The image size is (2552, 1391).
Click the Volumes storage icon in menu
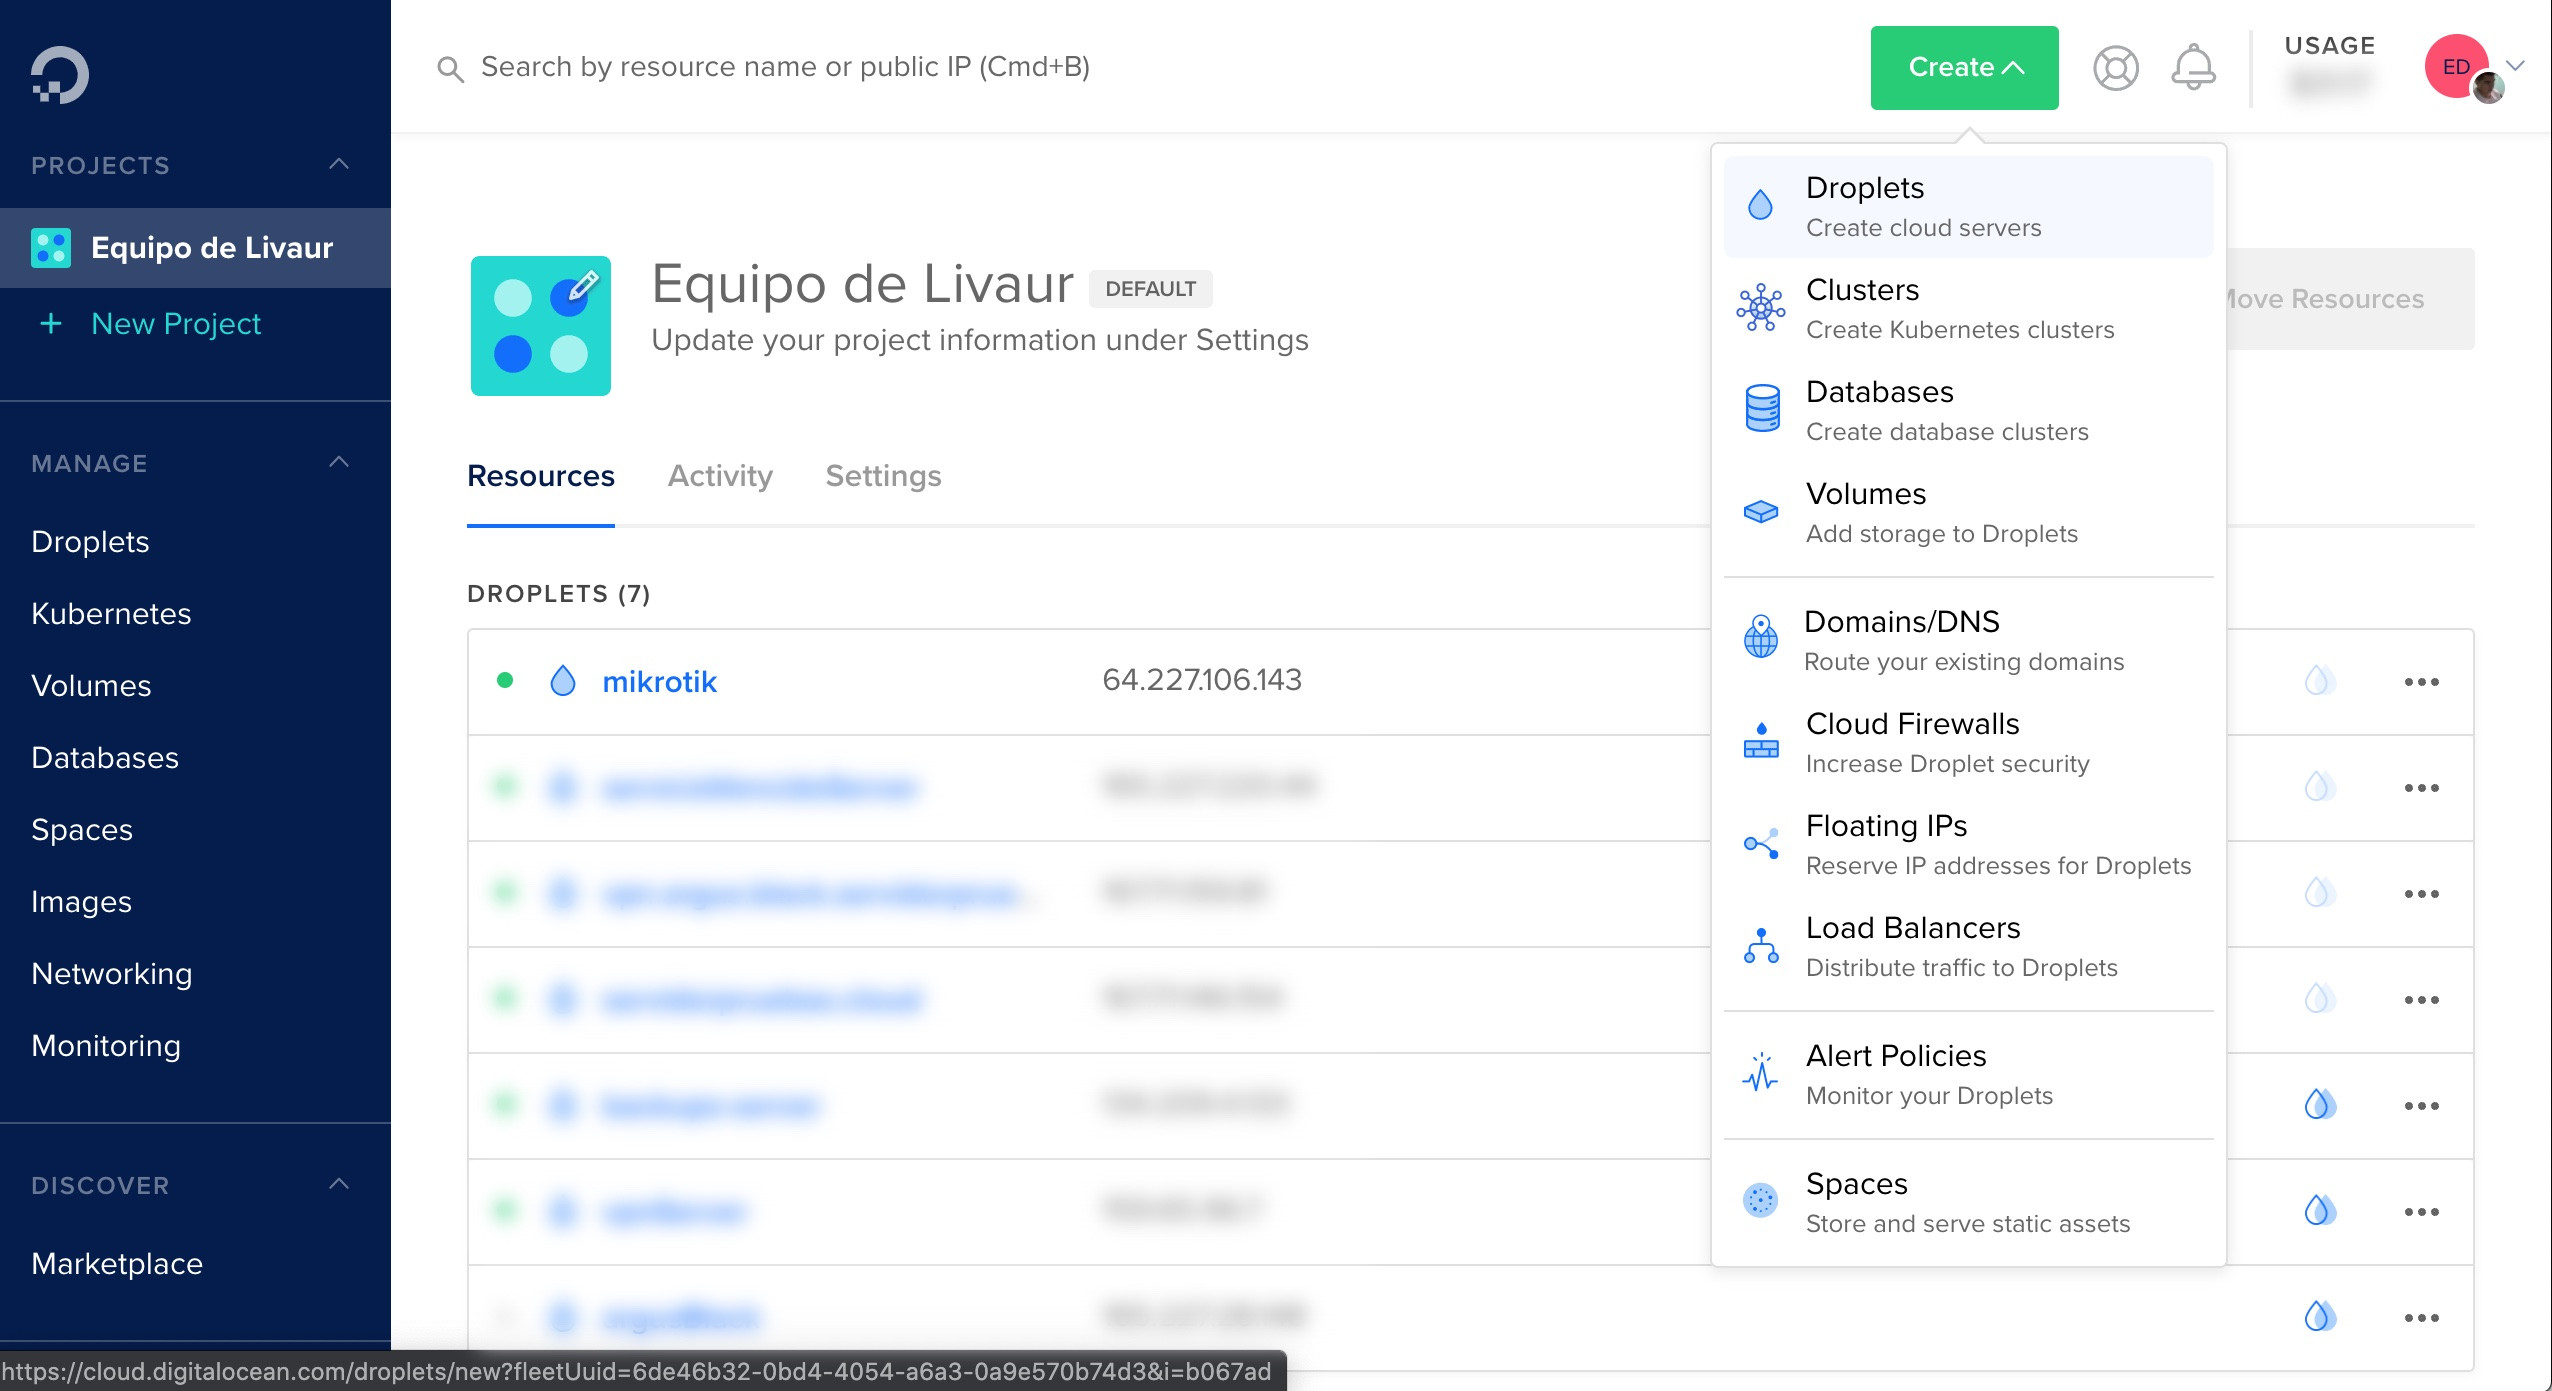click(x=1760, y=512)
